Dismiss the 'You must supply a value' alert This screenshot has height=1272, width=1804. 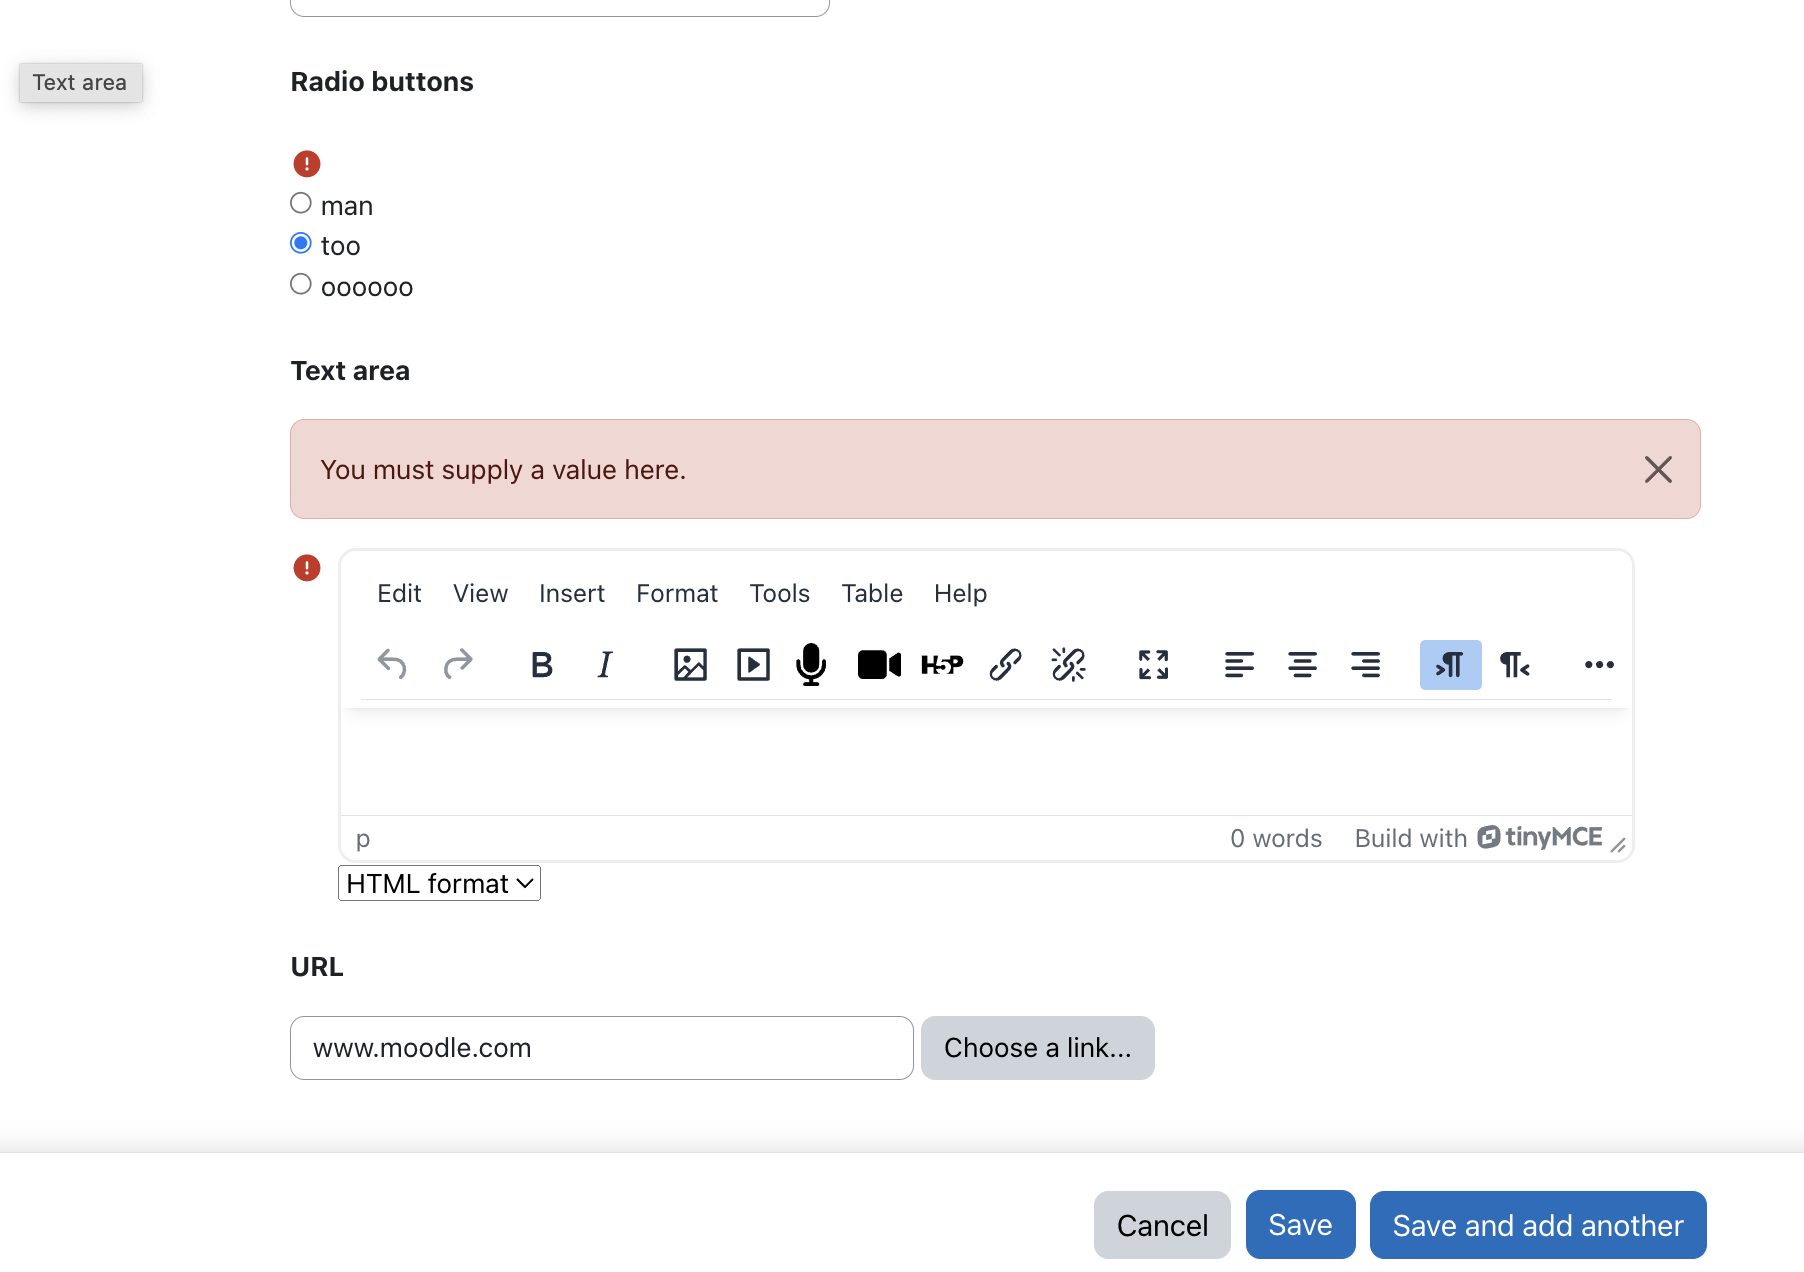tap(1658, 469)
